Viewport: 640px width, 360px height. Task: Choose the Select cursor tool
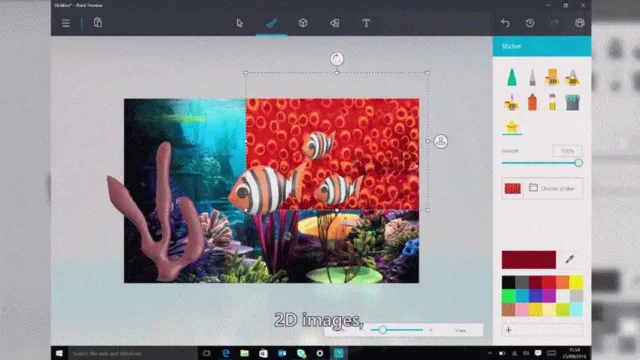(240, 23)
